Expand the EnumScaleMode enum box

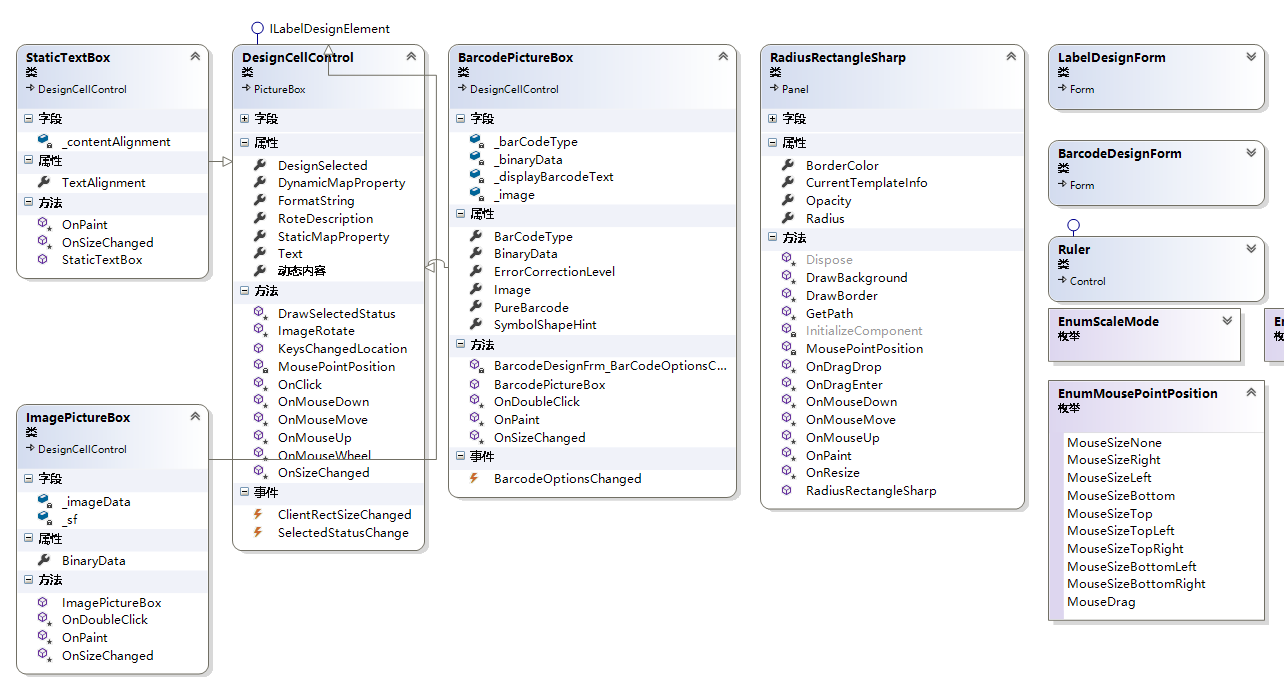coord(1227,321)
